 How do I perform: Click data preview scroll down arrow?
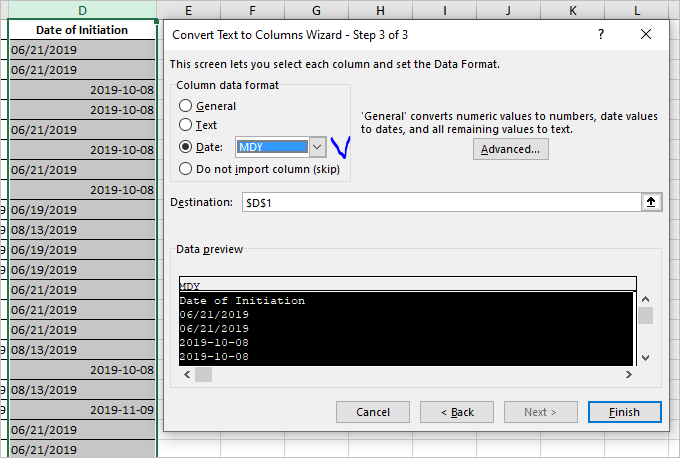(x=645, y=358)
